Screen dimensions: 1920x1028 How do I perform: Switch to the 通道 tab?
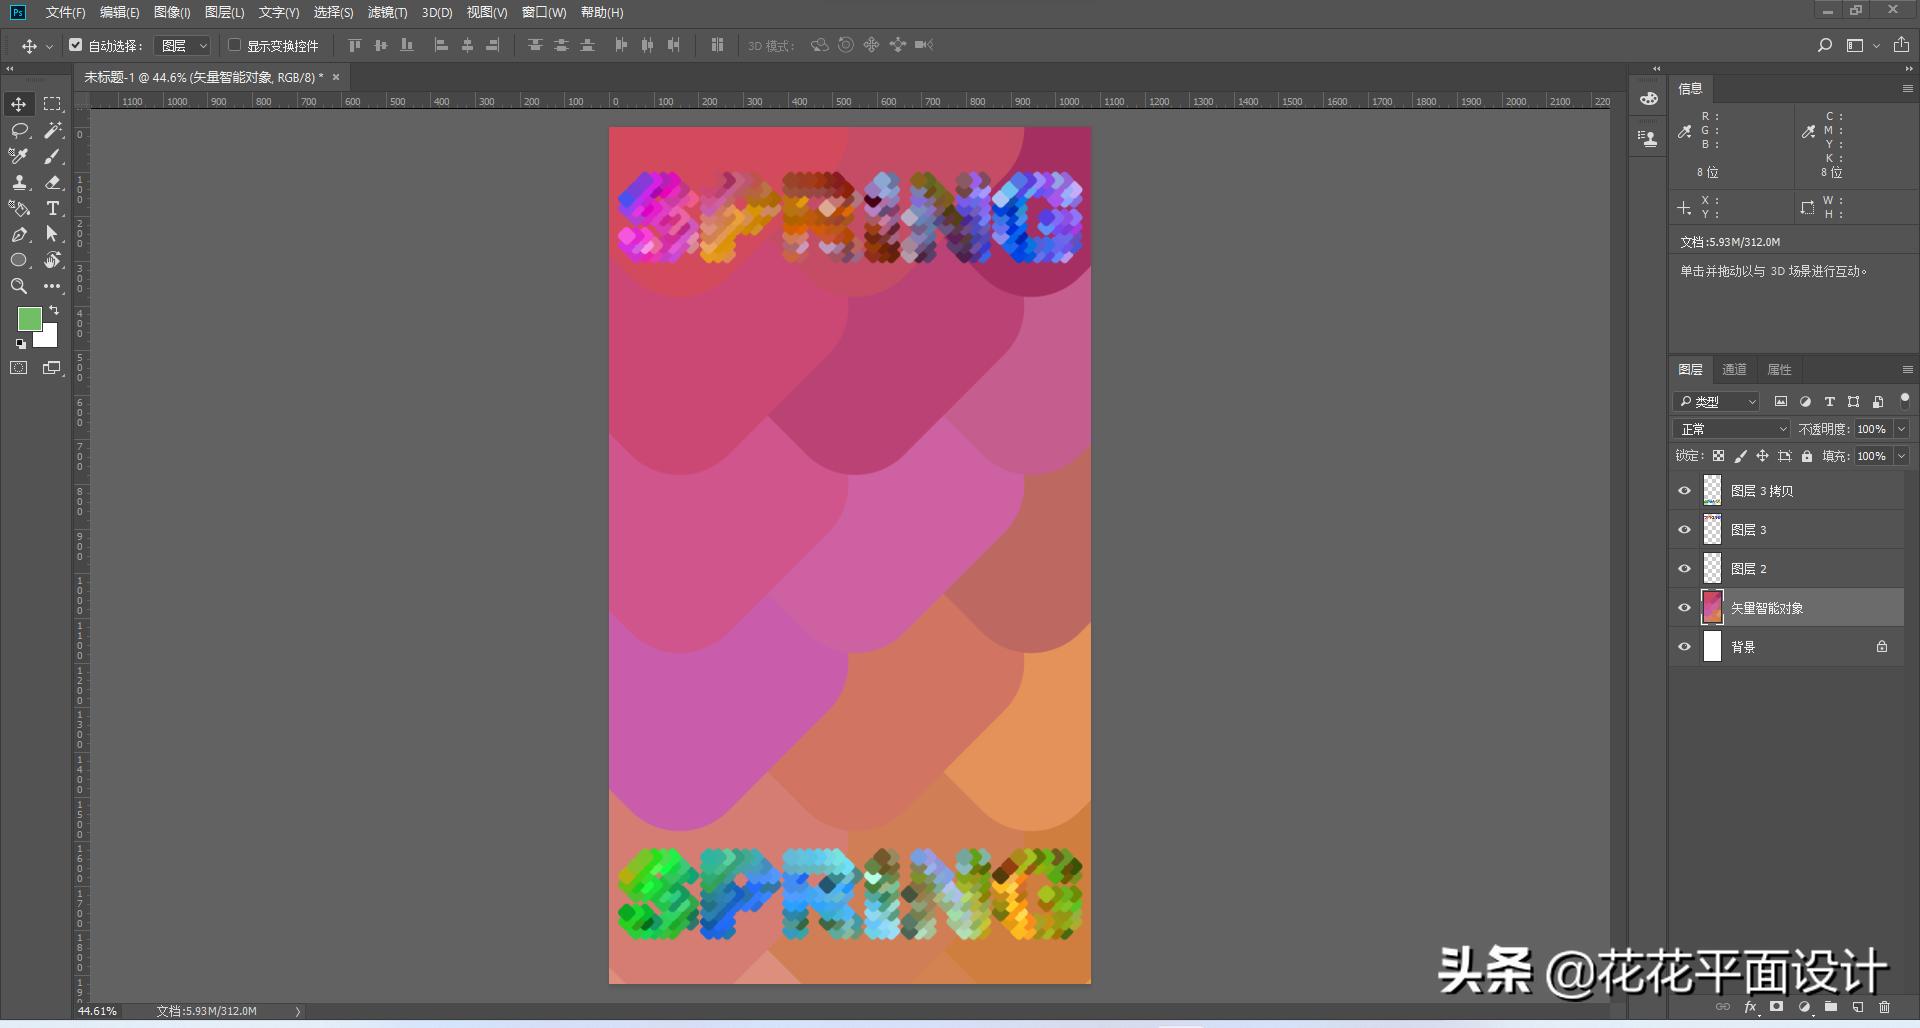click(x=1734, y=369)
